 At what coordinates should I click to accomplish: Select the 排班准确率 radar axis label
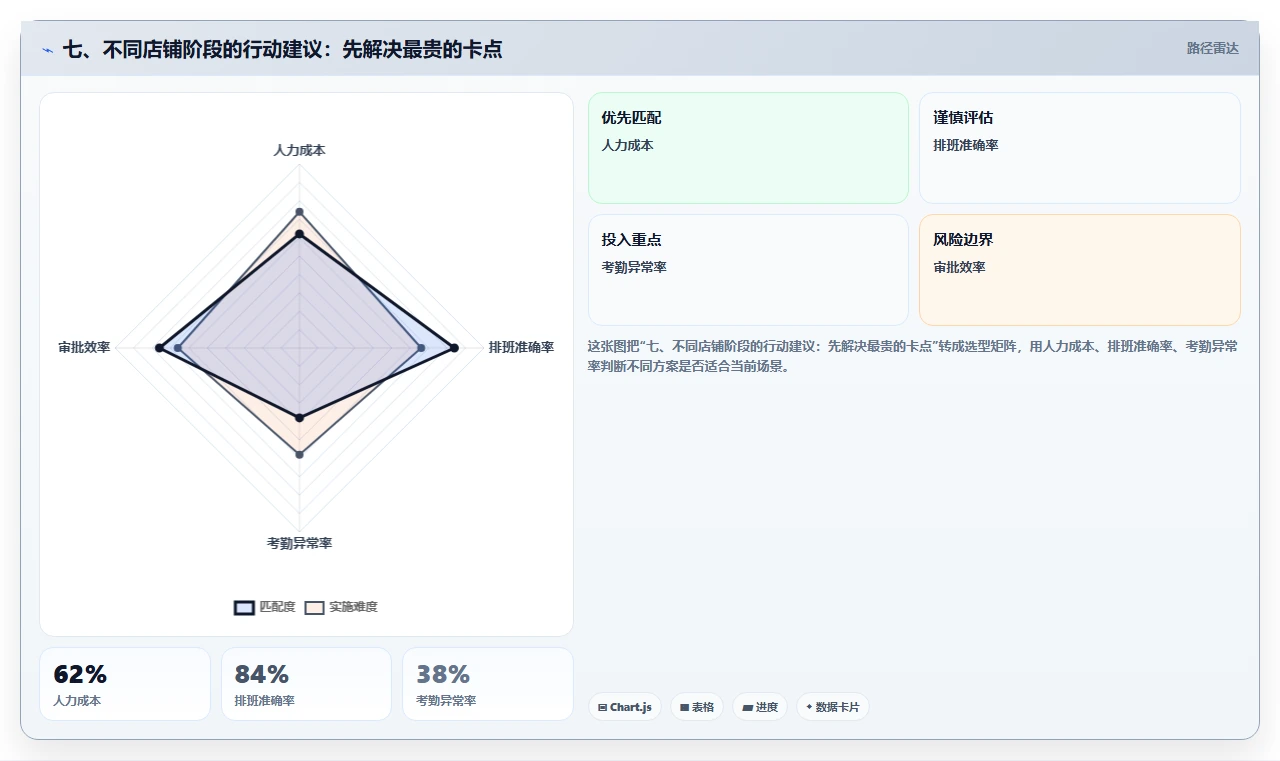(x=521, y=347)
